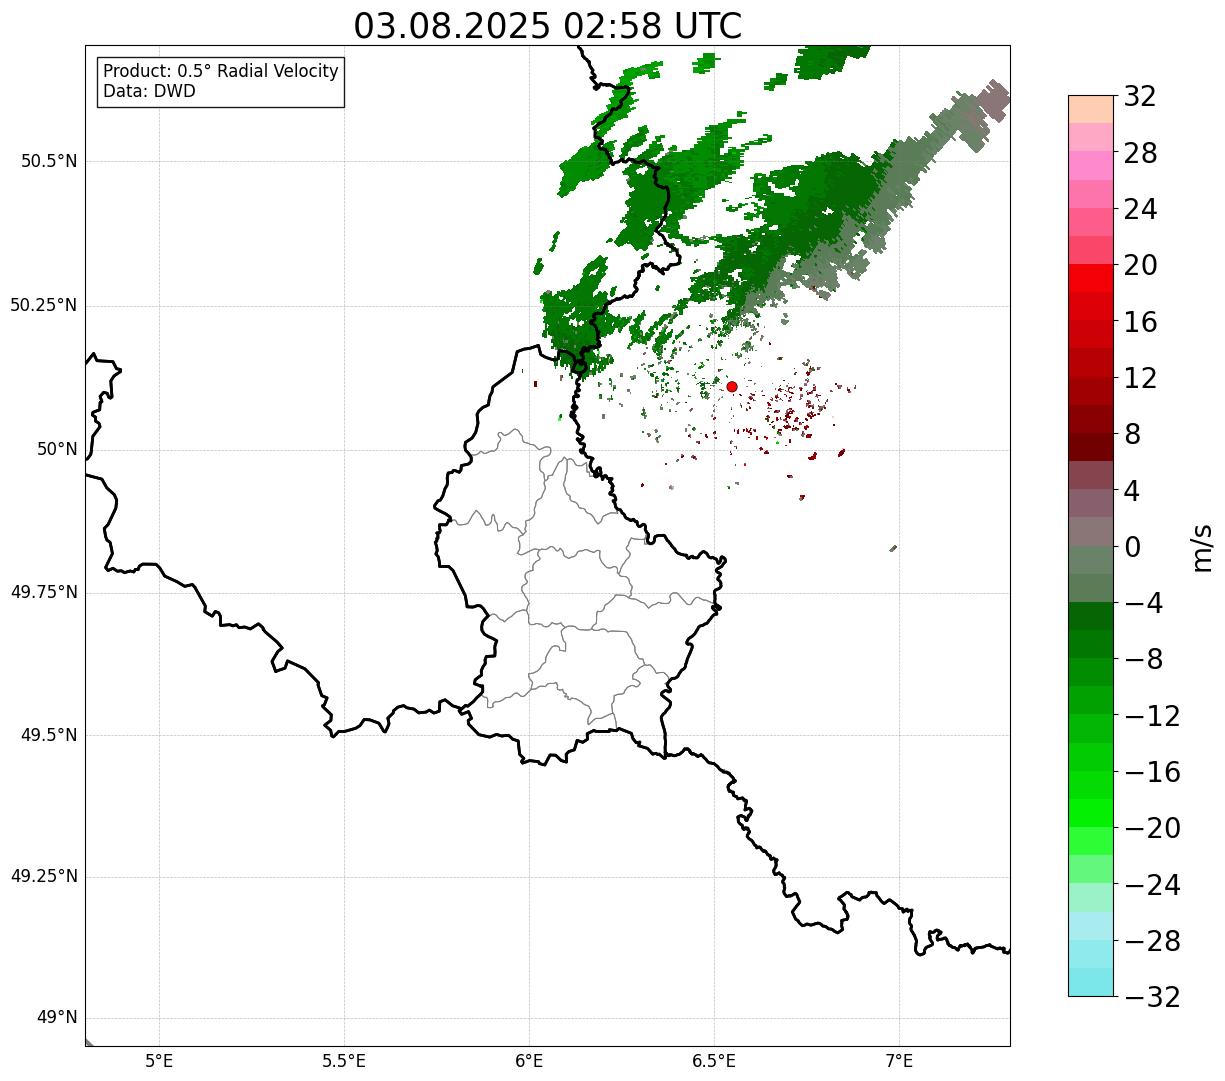The width and height of the screenshot is (1225, 1081).
Task: Click the colorbar value 8
Action: click(x=1133, y=434)
